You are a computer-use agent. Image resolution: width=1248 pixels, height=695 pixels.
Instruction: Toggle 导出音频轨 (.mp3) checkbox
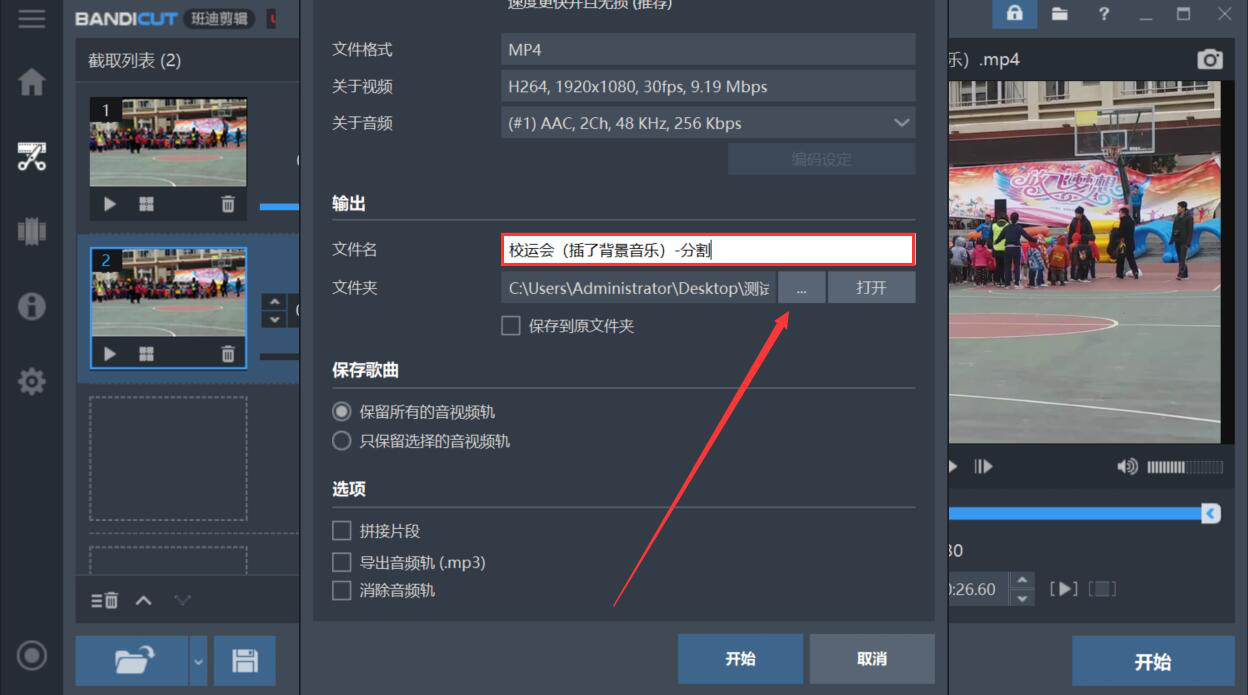(342, 562)
